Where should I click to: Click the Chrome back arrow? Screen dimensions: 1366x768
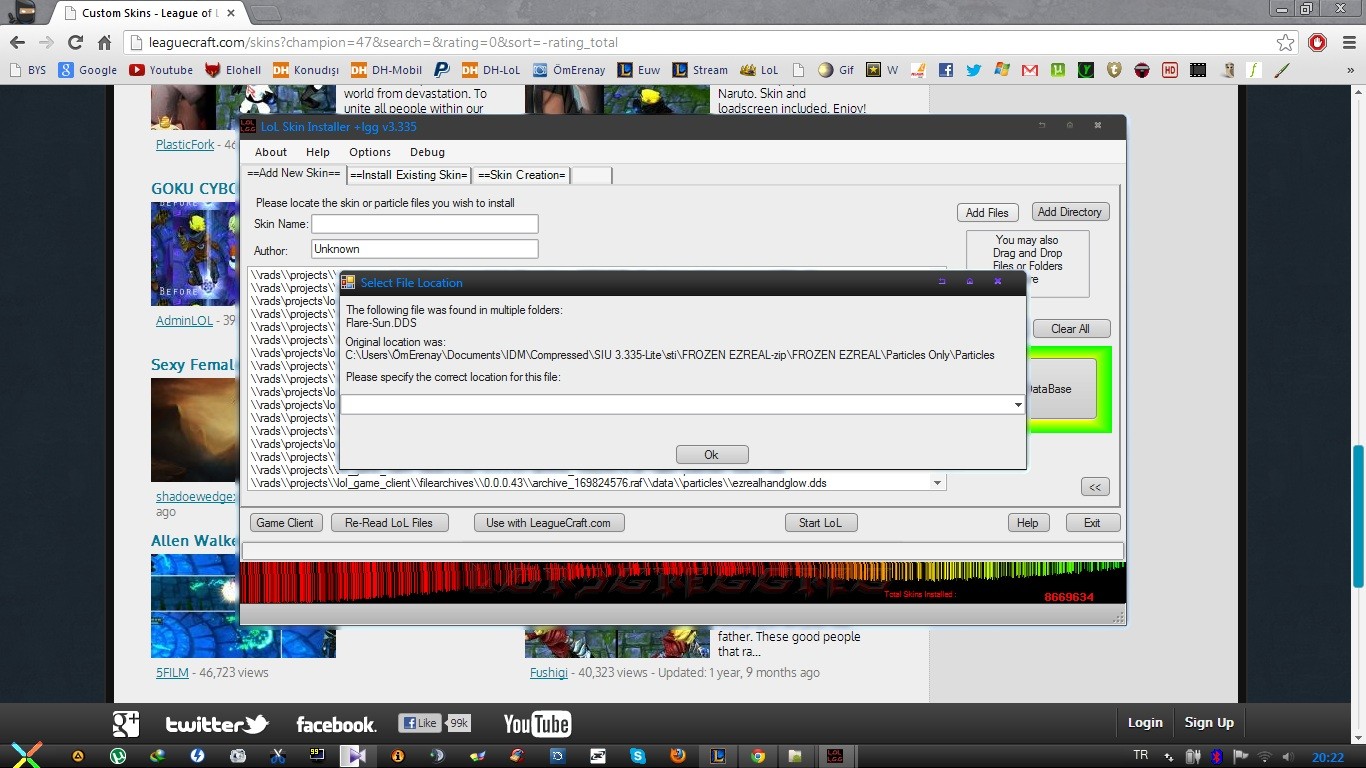17,42
